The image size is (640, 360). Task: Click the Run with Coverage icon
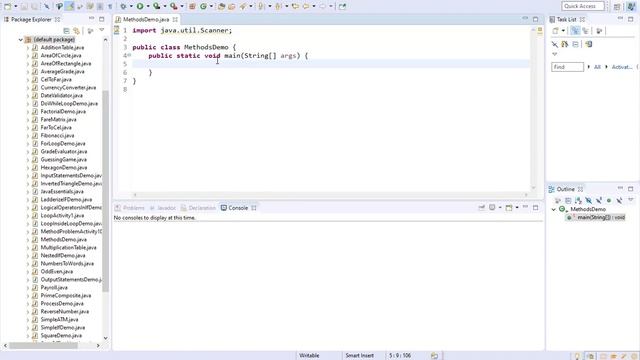pyautogui.click(x=157, y=6)
